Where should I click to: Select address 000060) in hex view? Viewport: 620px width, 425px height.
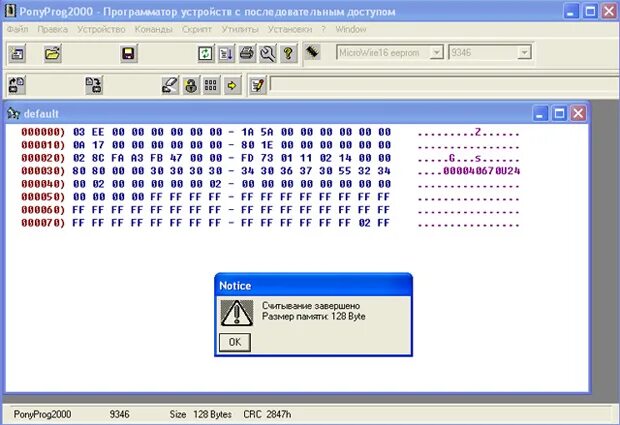tap(43, 210)
